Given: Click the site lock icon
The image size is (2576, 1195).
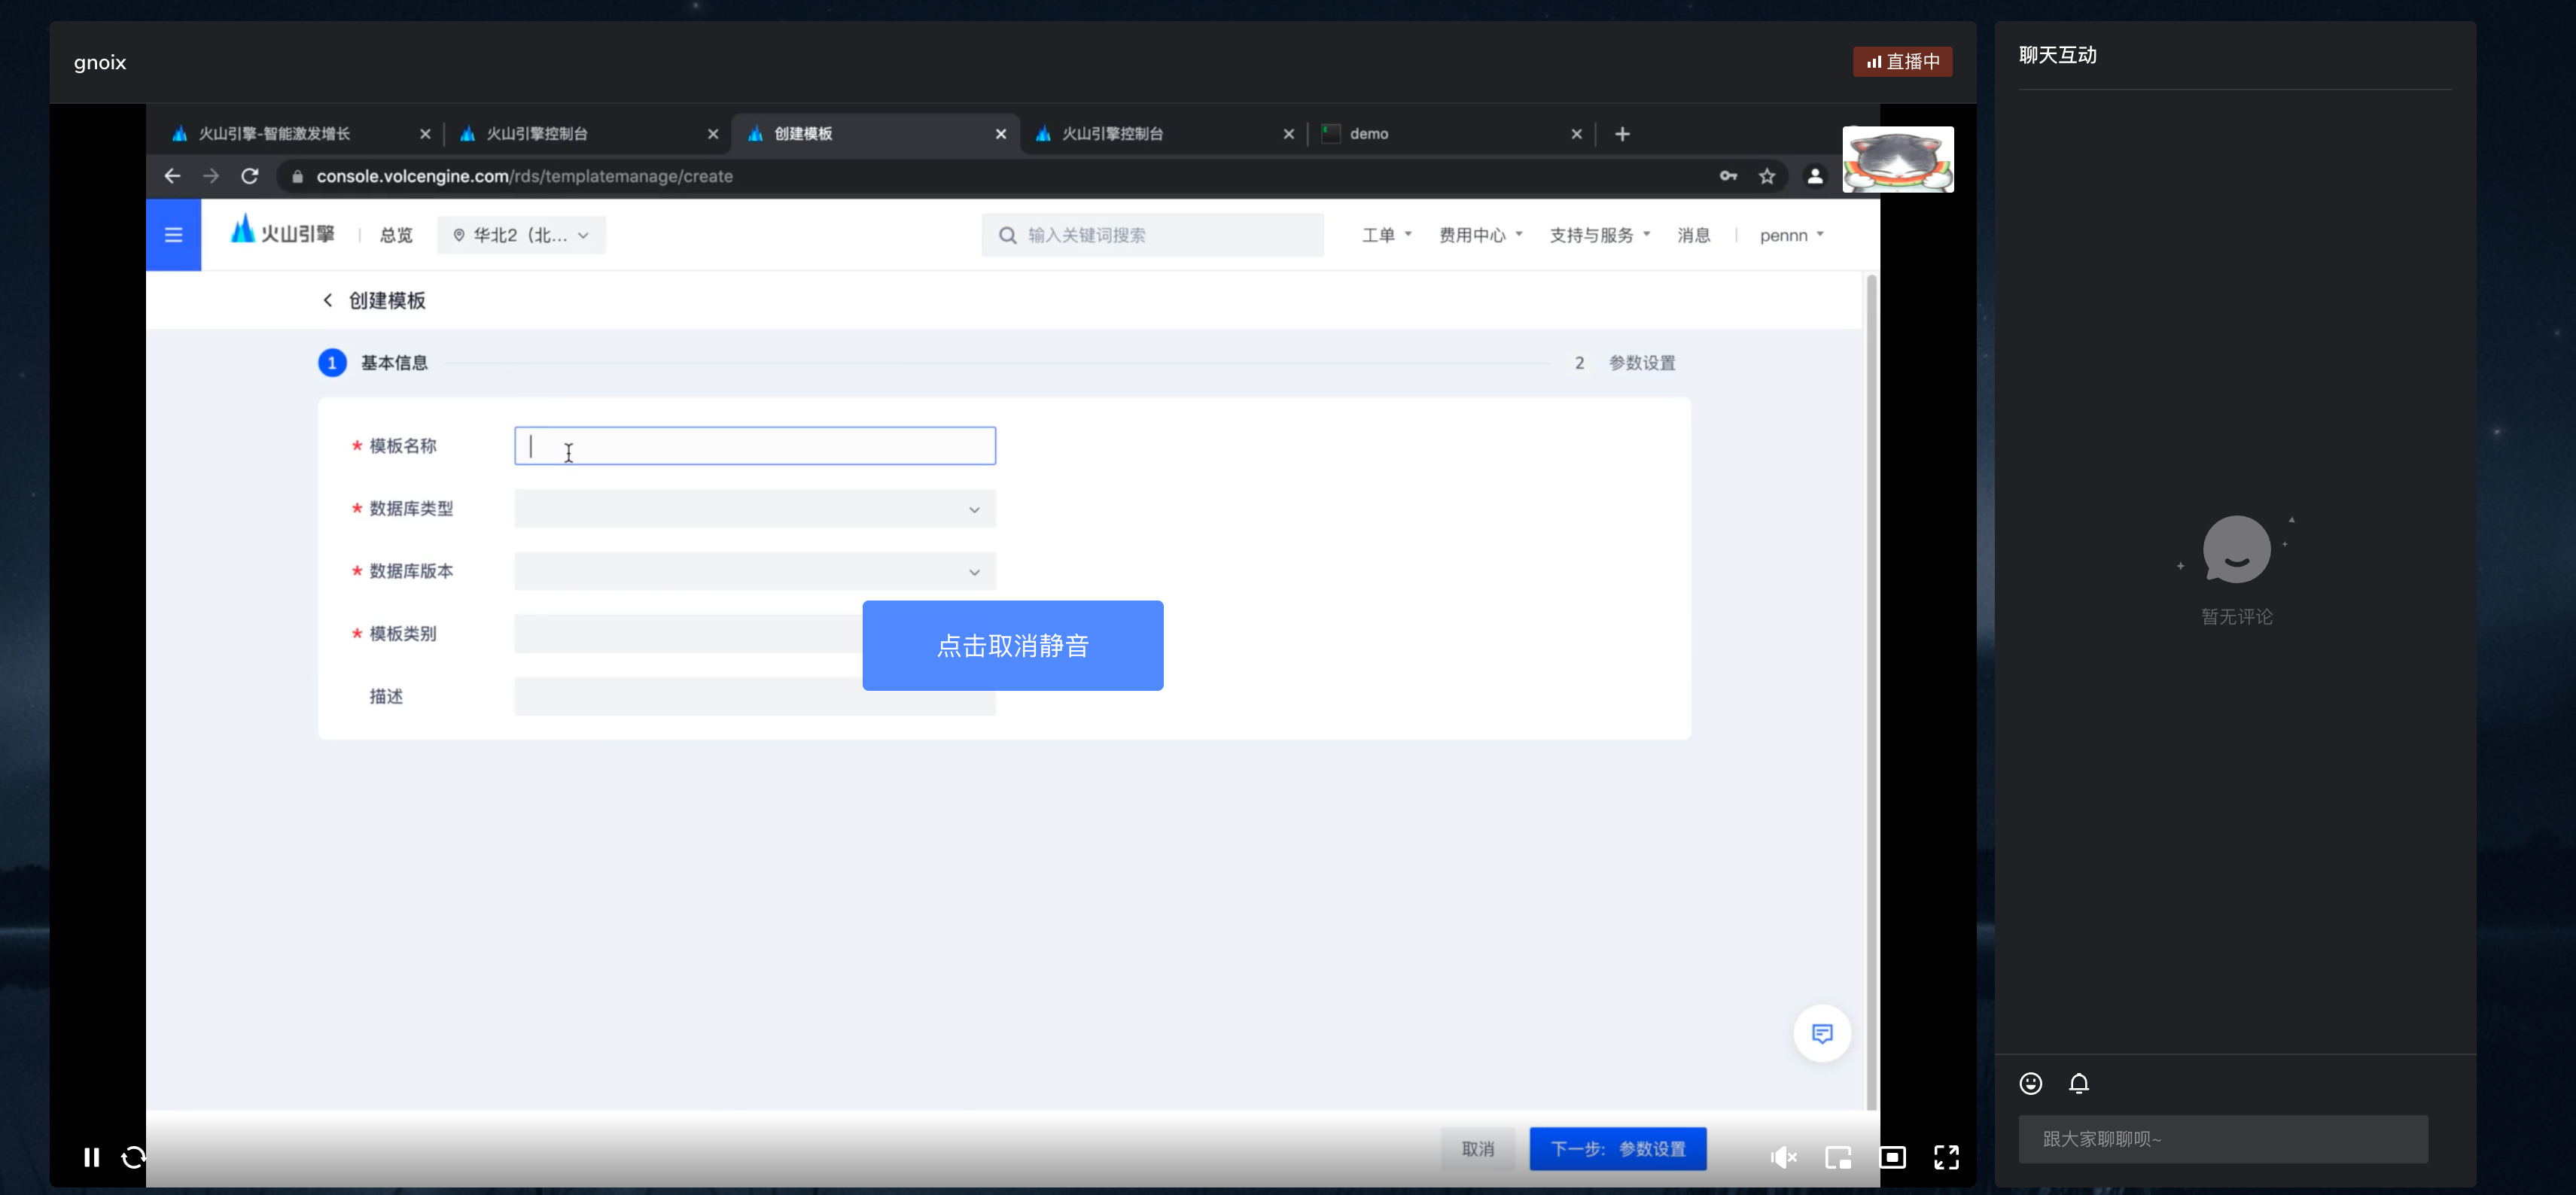Looking at the screenshot, I should (297, 176).
